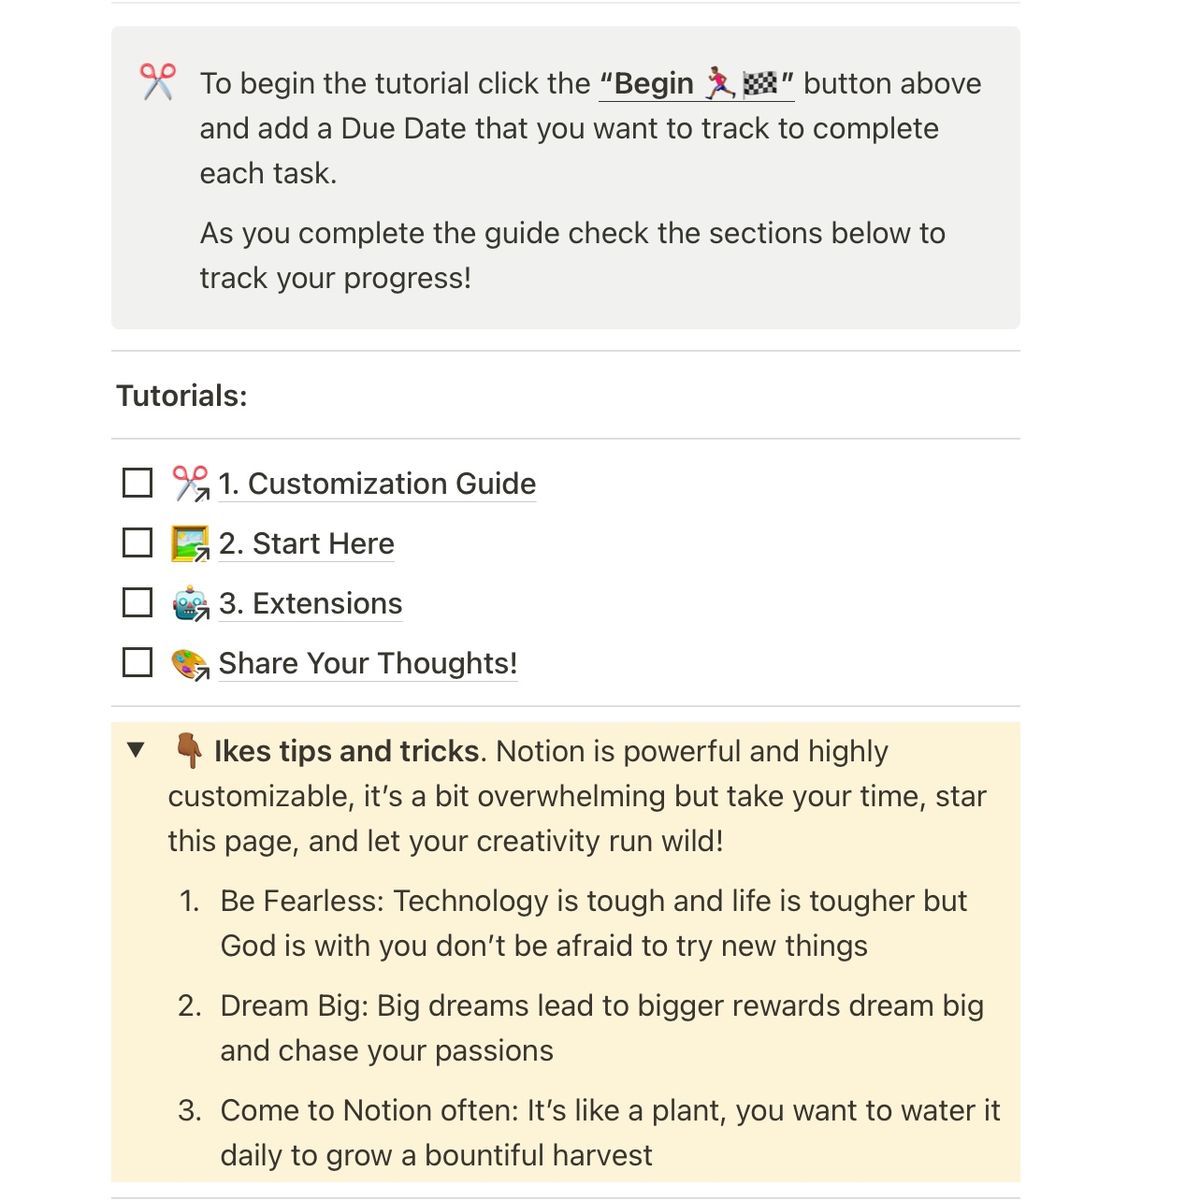Click the robot icon beside Extensions
This screenshot has width=1200, height=1200.
189,603
